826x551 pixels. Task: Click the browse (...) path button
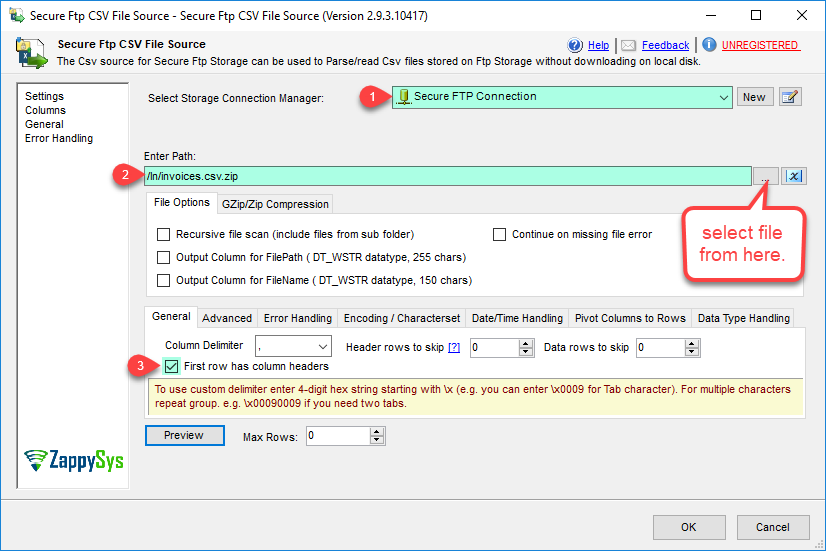tap(765, 176)
